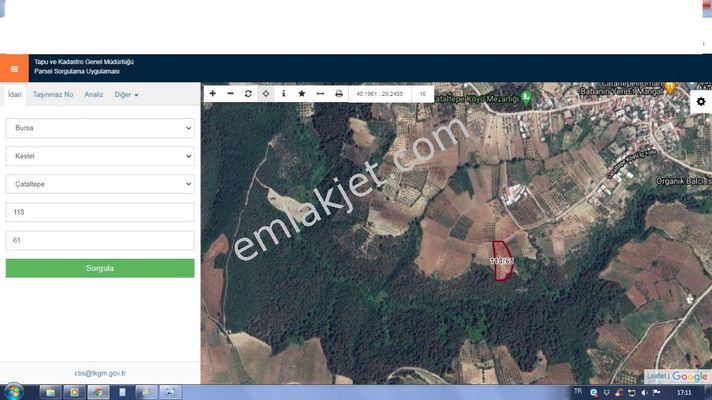Zoom in with the plus tool
The width and height of the screenshot is (712, 400).
click(213, 94)
